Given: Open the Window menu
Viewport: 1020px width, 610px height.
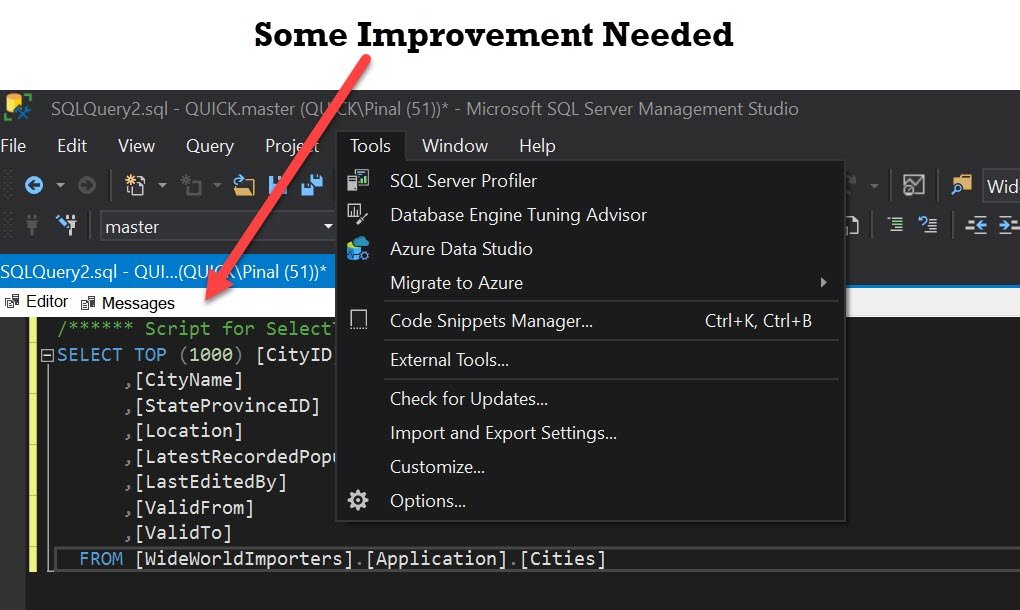Looking at the screenshot, I should (x=455, y=146).
